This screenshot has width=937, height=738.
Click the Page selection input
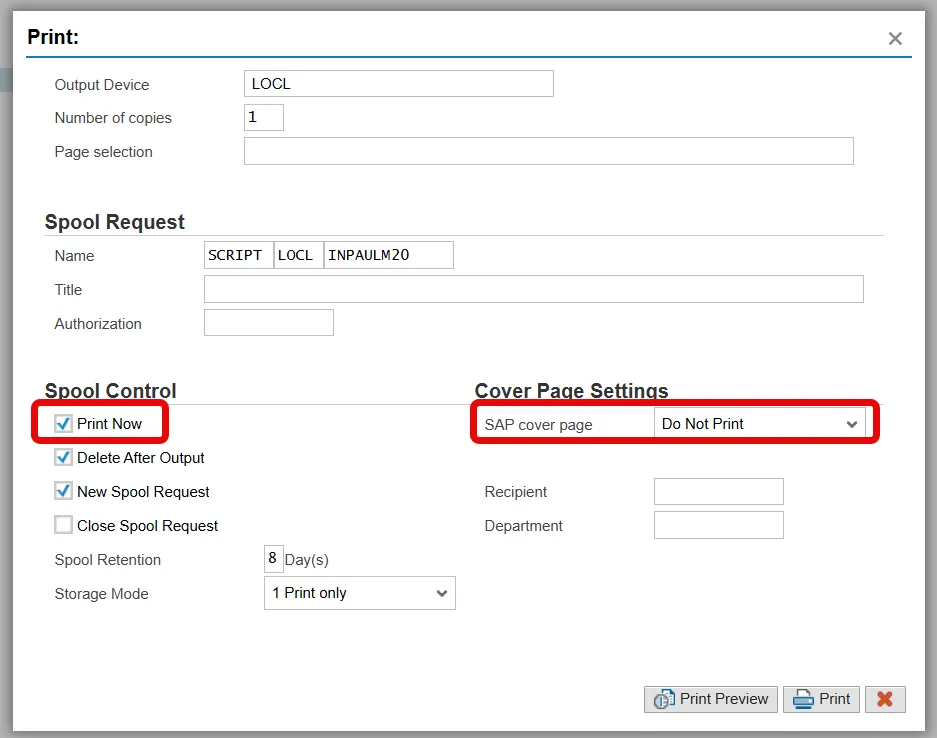(548, 152)
